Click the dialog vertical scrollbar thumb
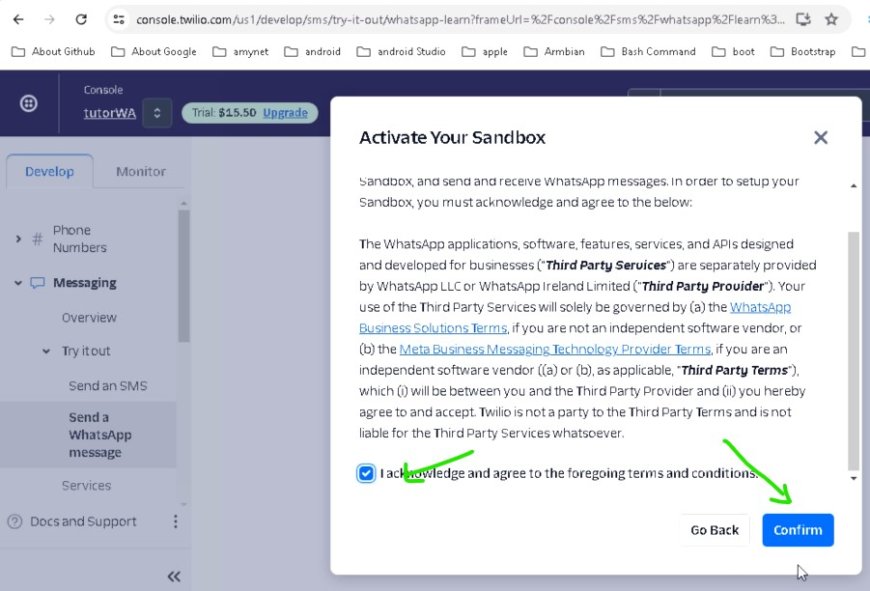 [853, 351]
